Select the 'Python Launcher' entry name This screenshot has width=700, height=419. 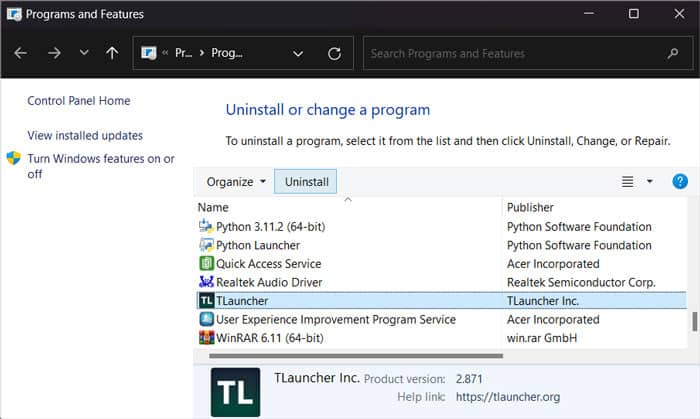click(258, 245)
